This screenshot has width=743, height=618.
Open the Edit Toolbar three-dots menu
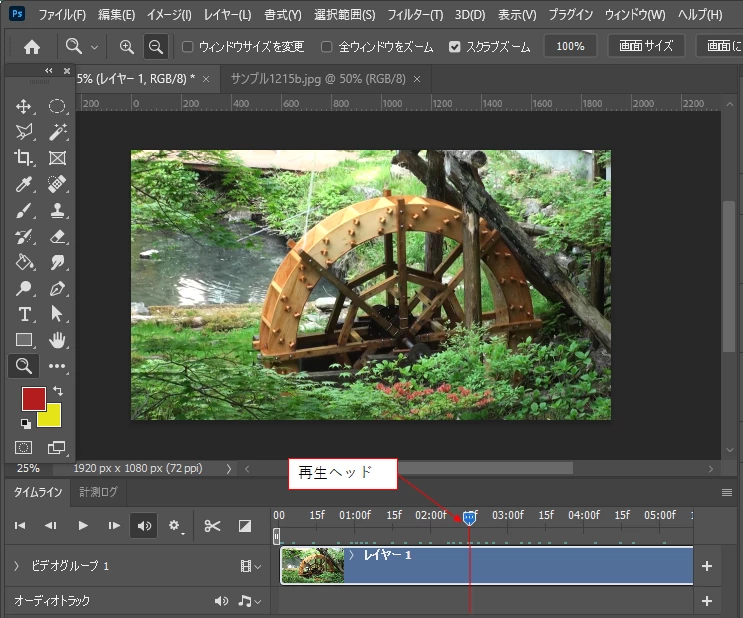point(57,366)
